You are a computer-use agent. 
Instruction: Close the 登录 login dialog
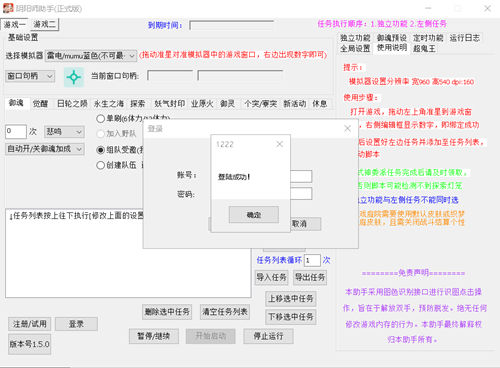(x=348, y=129)
